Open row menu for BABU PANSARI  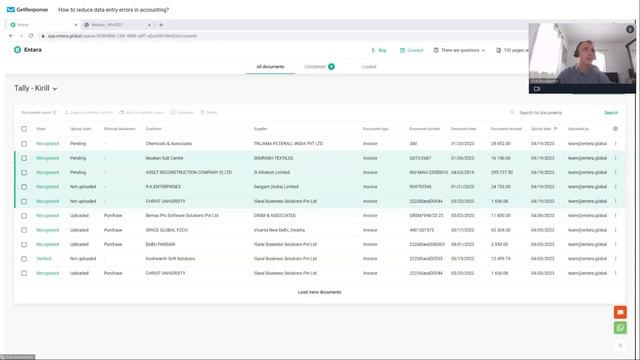click(x=616, y=244)
